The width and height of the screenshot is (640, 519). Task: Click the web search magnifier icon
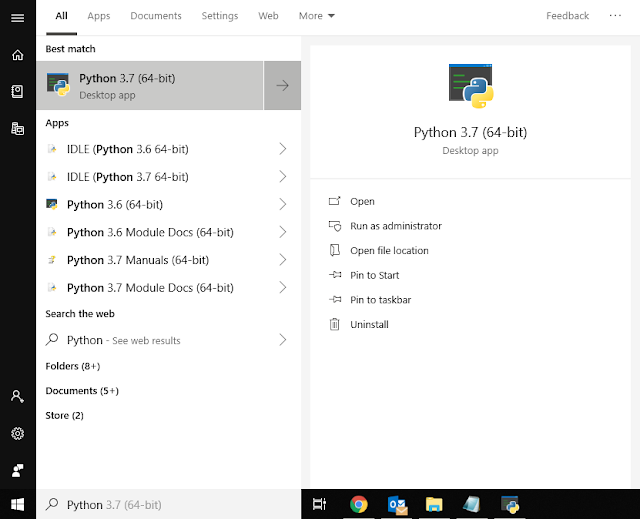[52, 339]
